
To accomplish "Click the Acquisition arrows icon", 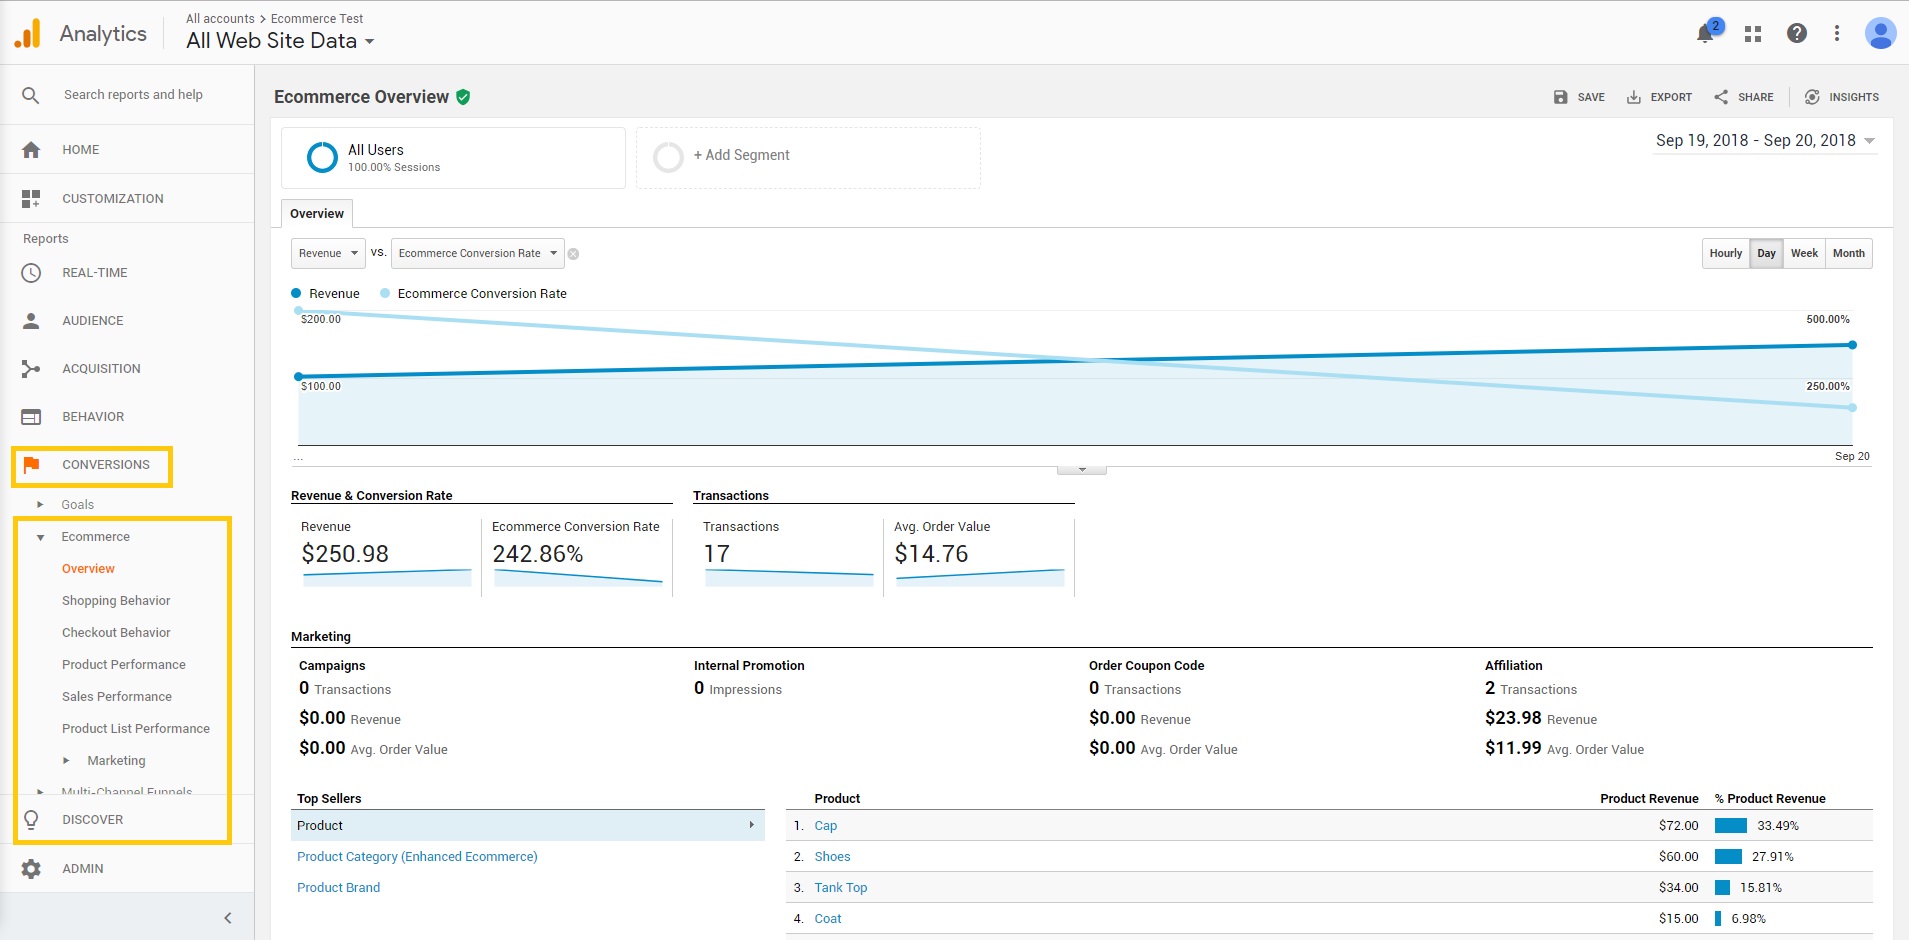I will pos(31,369).
